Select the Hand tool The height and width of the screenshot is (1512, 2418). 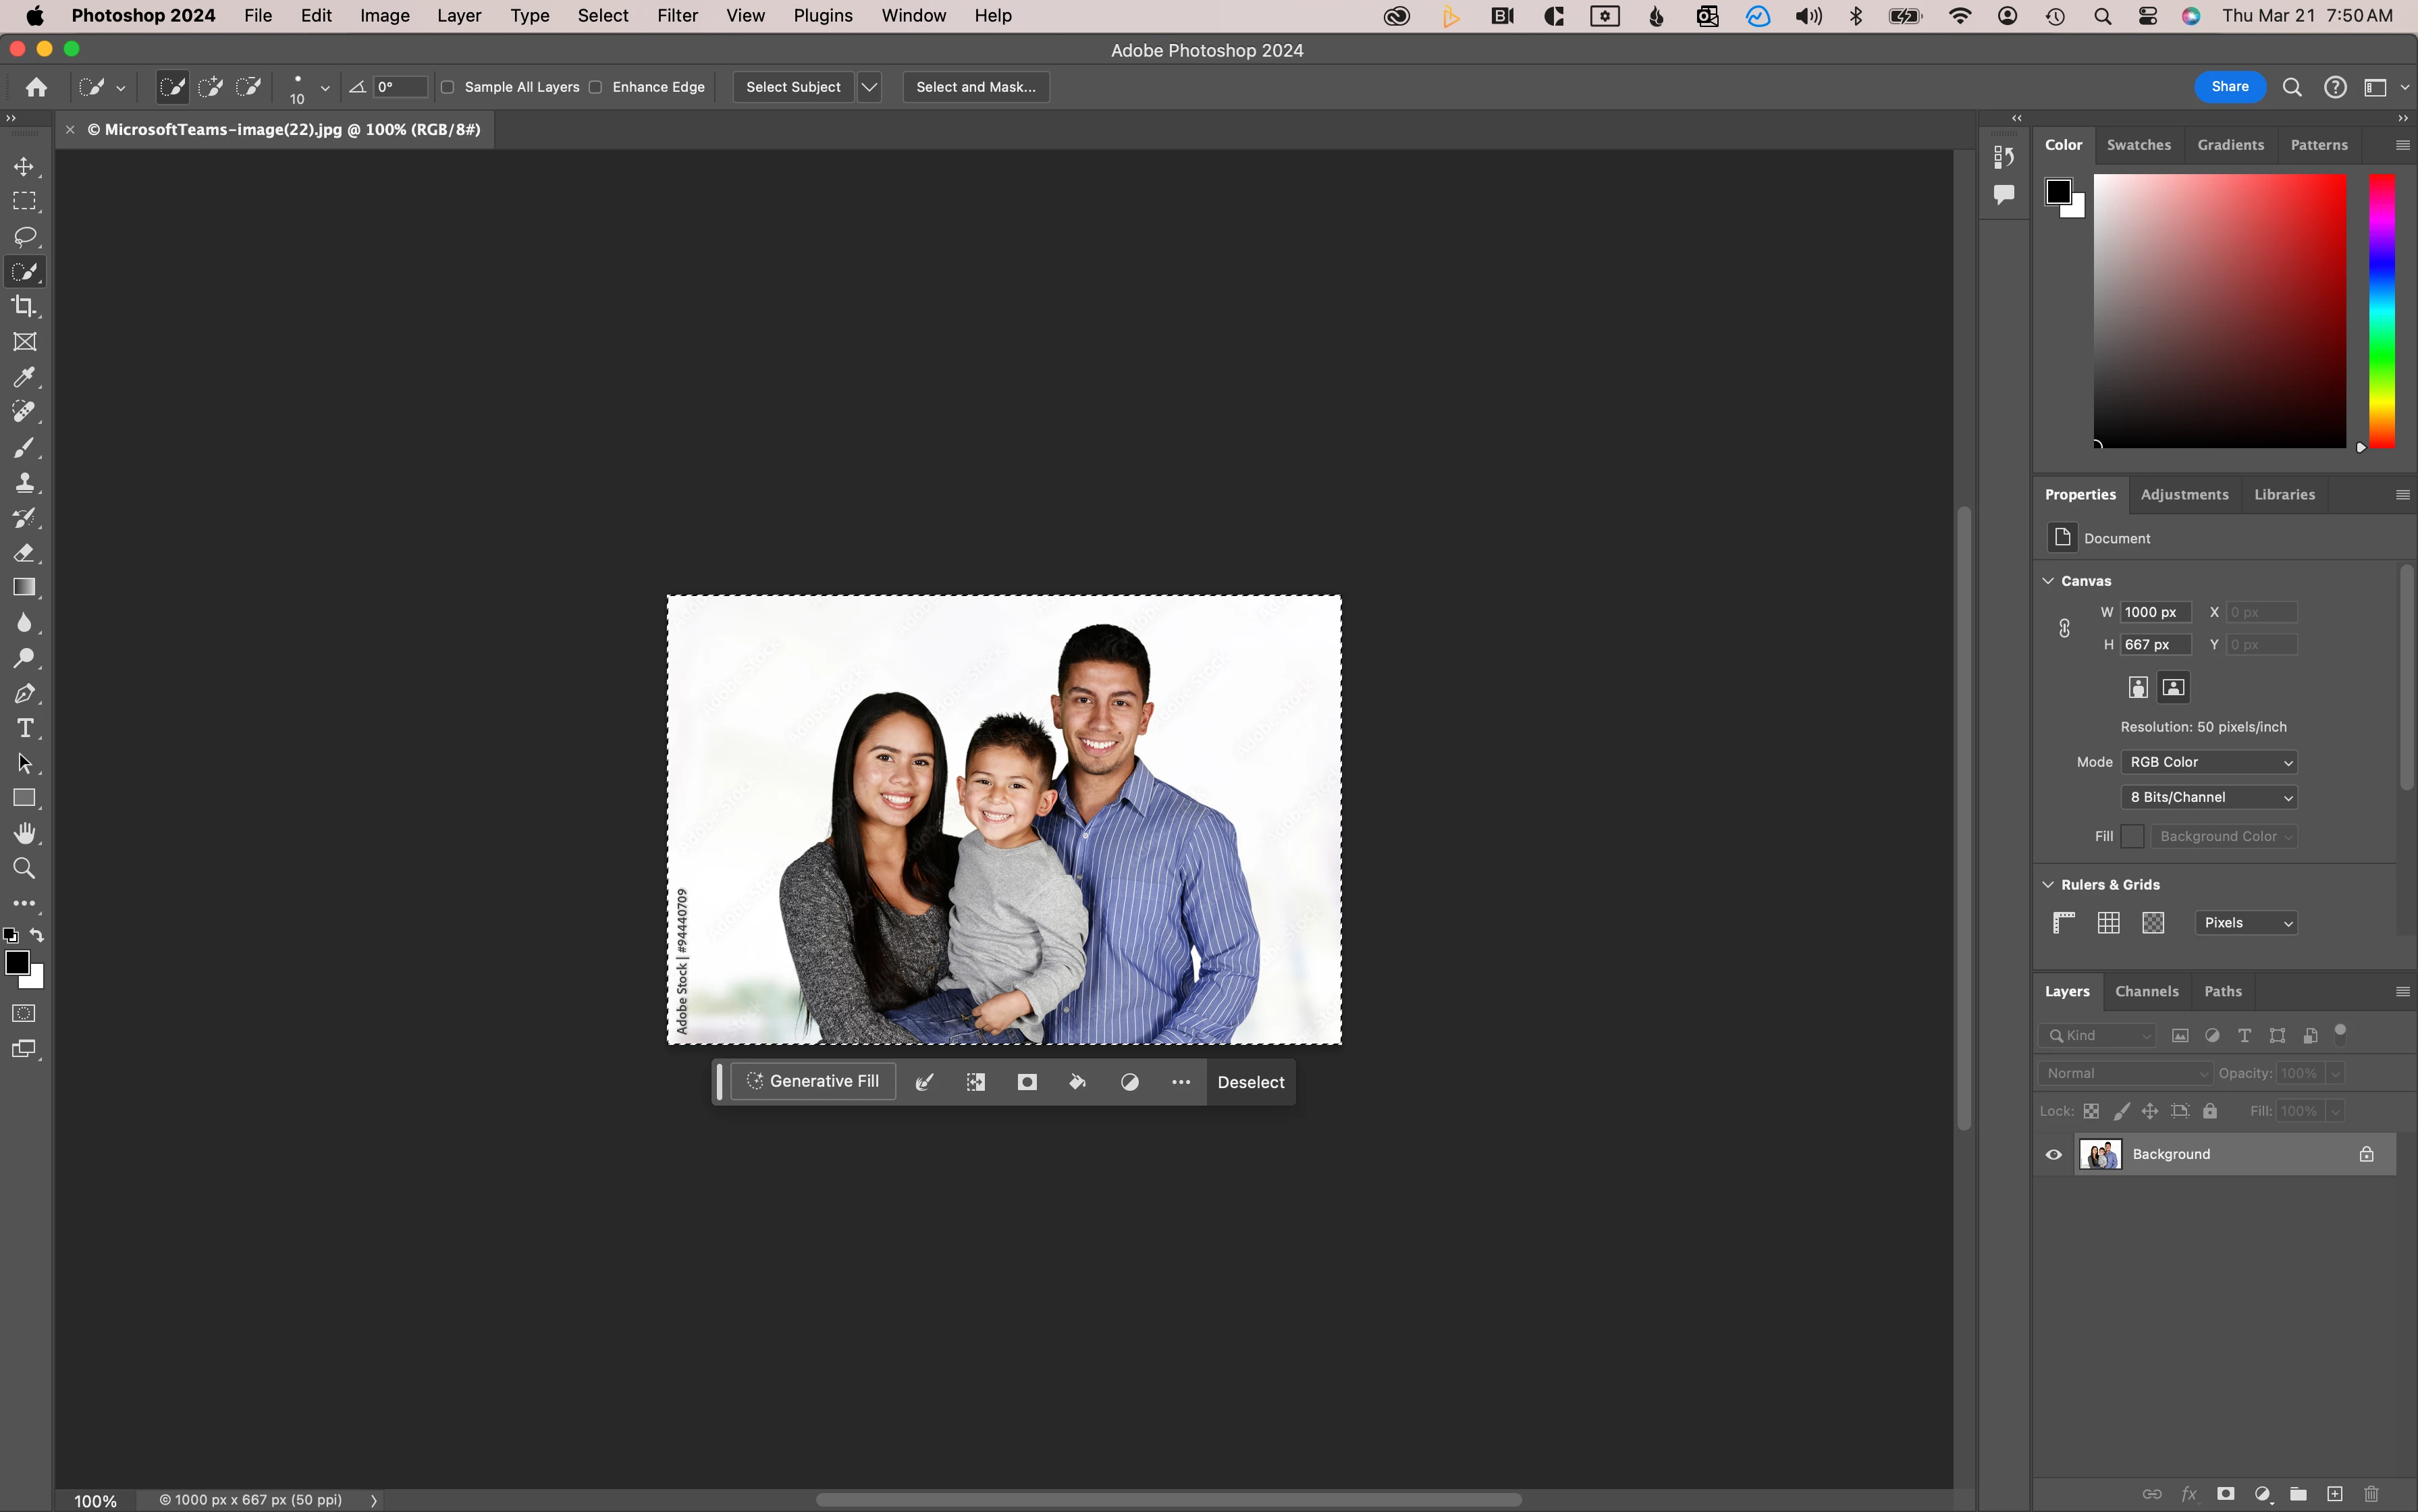click(x=24, y=833)
